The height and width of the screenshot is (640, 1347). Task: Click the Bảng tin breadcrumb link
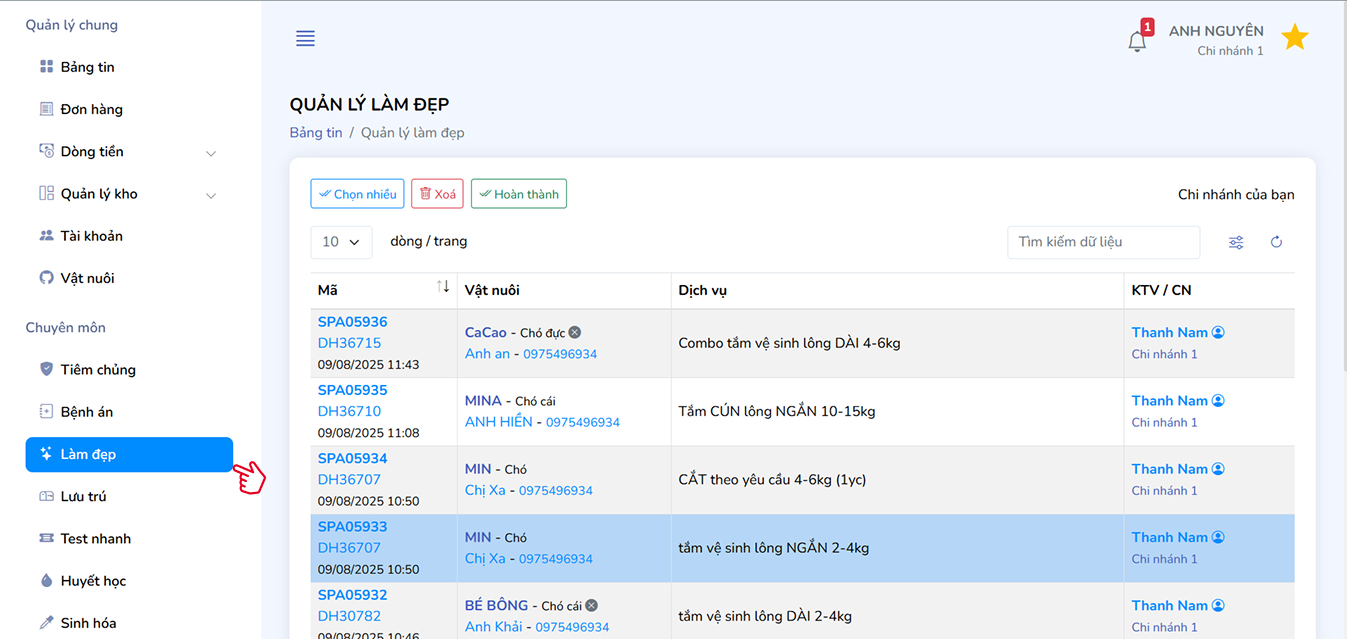click(316, 133)
